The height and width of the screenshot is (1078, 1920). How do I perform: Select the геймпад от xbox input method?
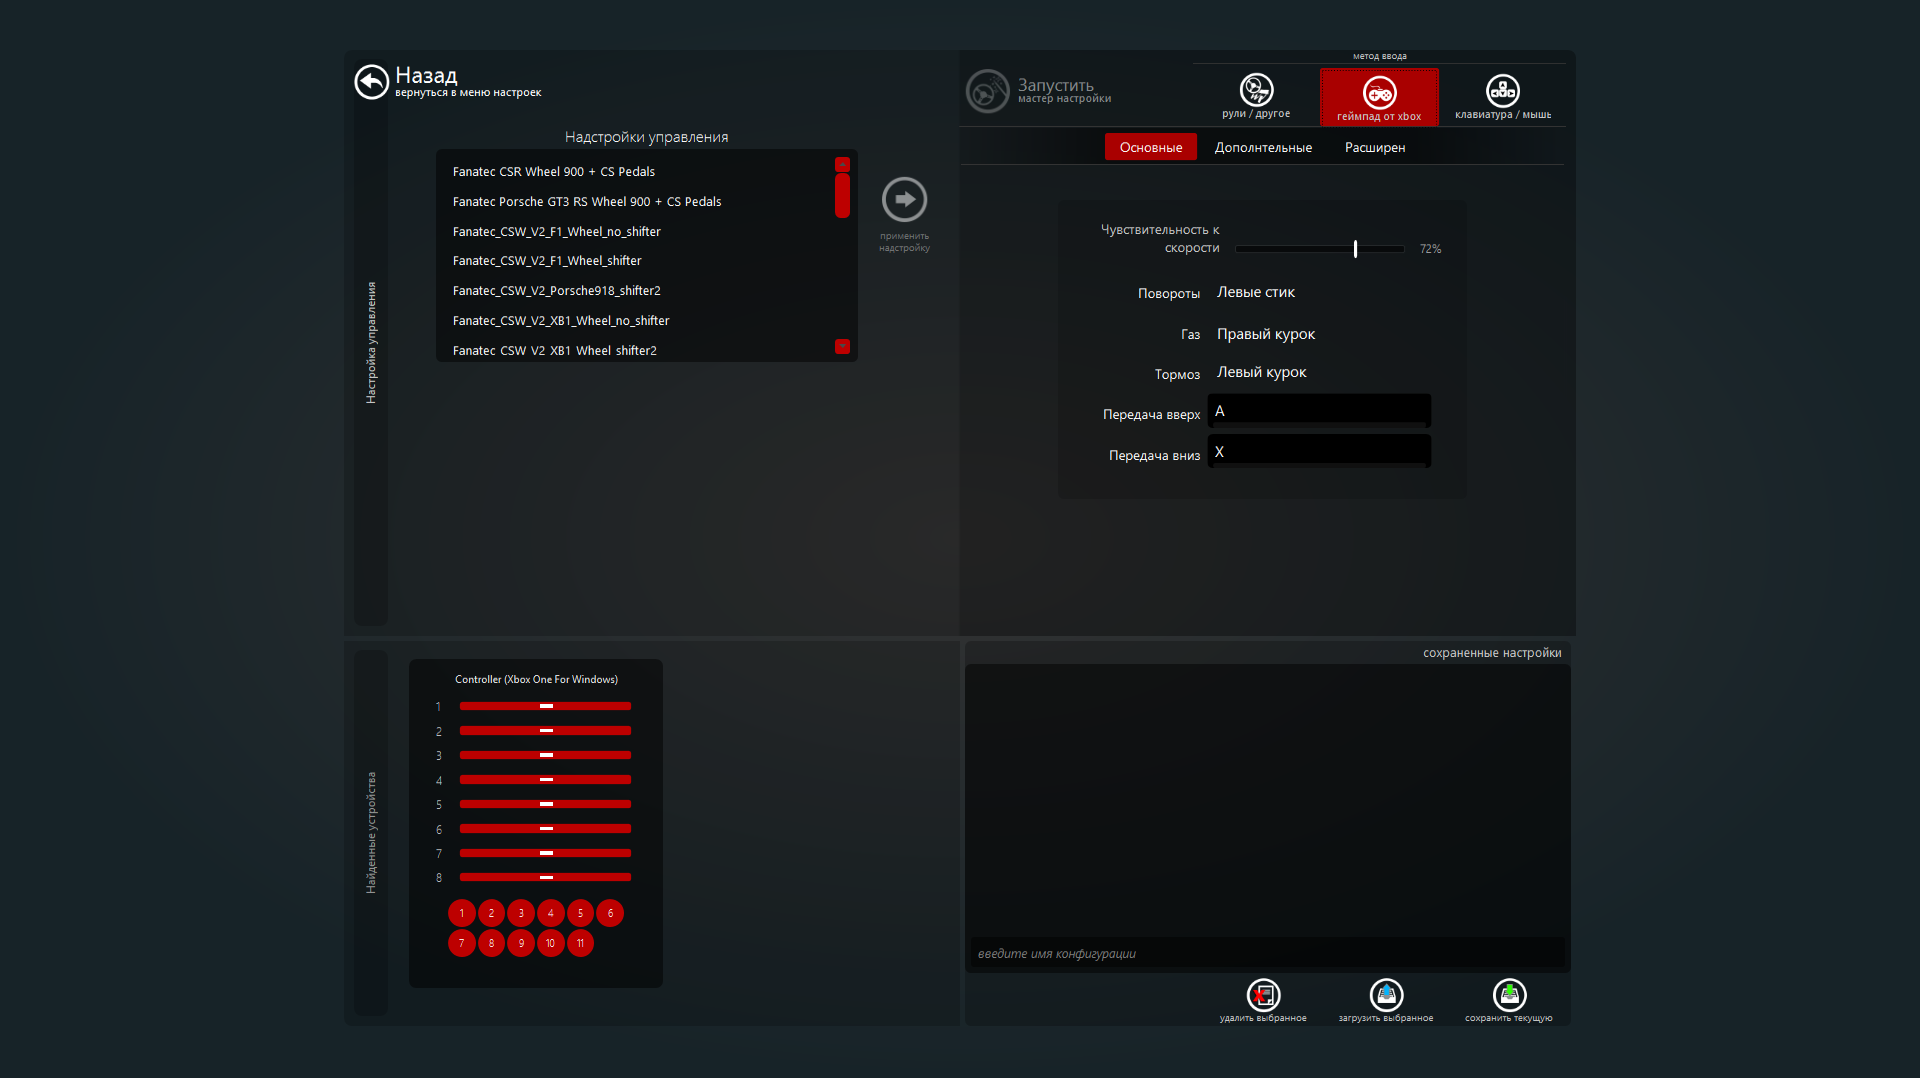coord(1379,97)
